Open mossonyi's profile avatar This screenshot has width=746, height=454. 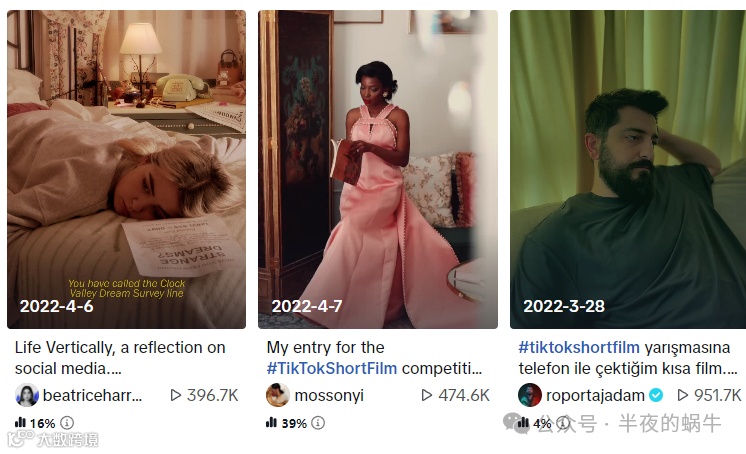(x=278, y=395)
